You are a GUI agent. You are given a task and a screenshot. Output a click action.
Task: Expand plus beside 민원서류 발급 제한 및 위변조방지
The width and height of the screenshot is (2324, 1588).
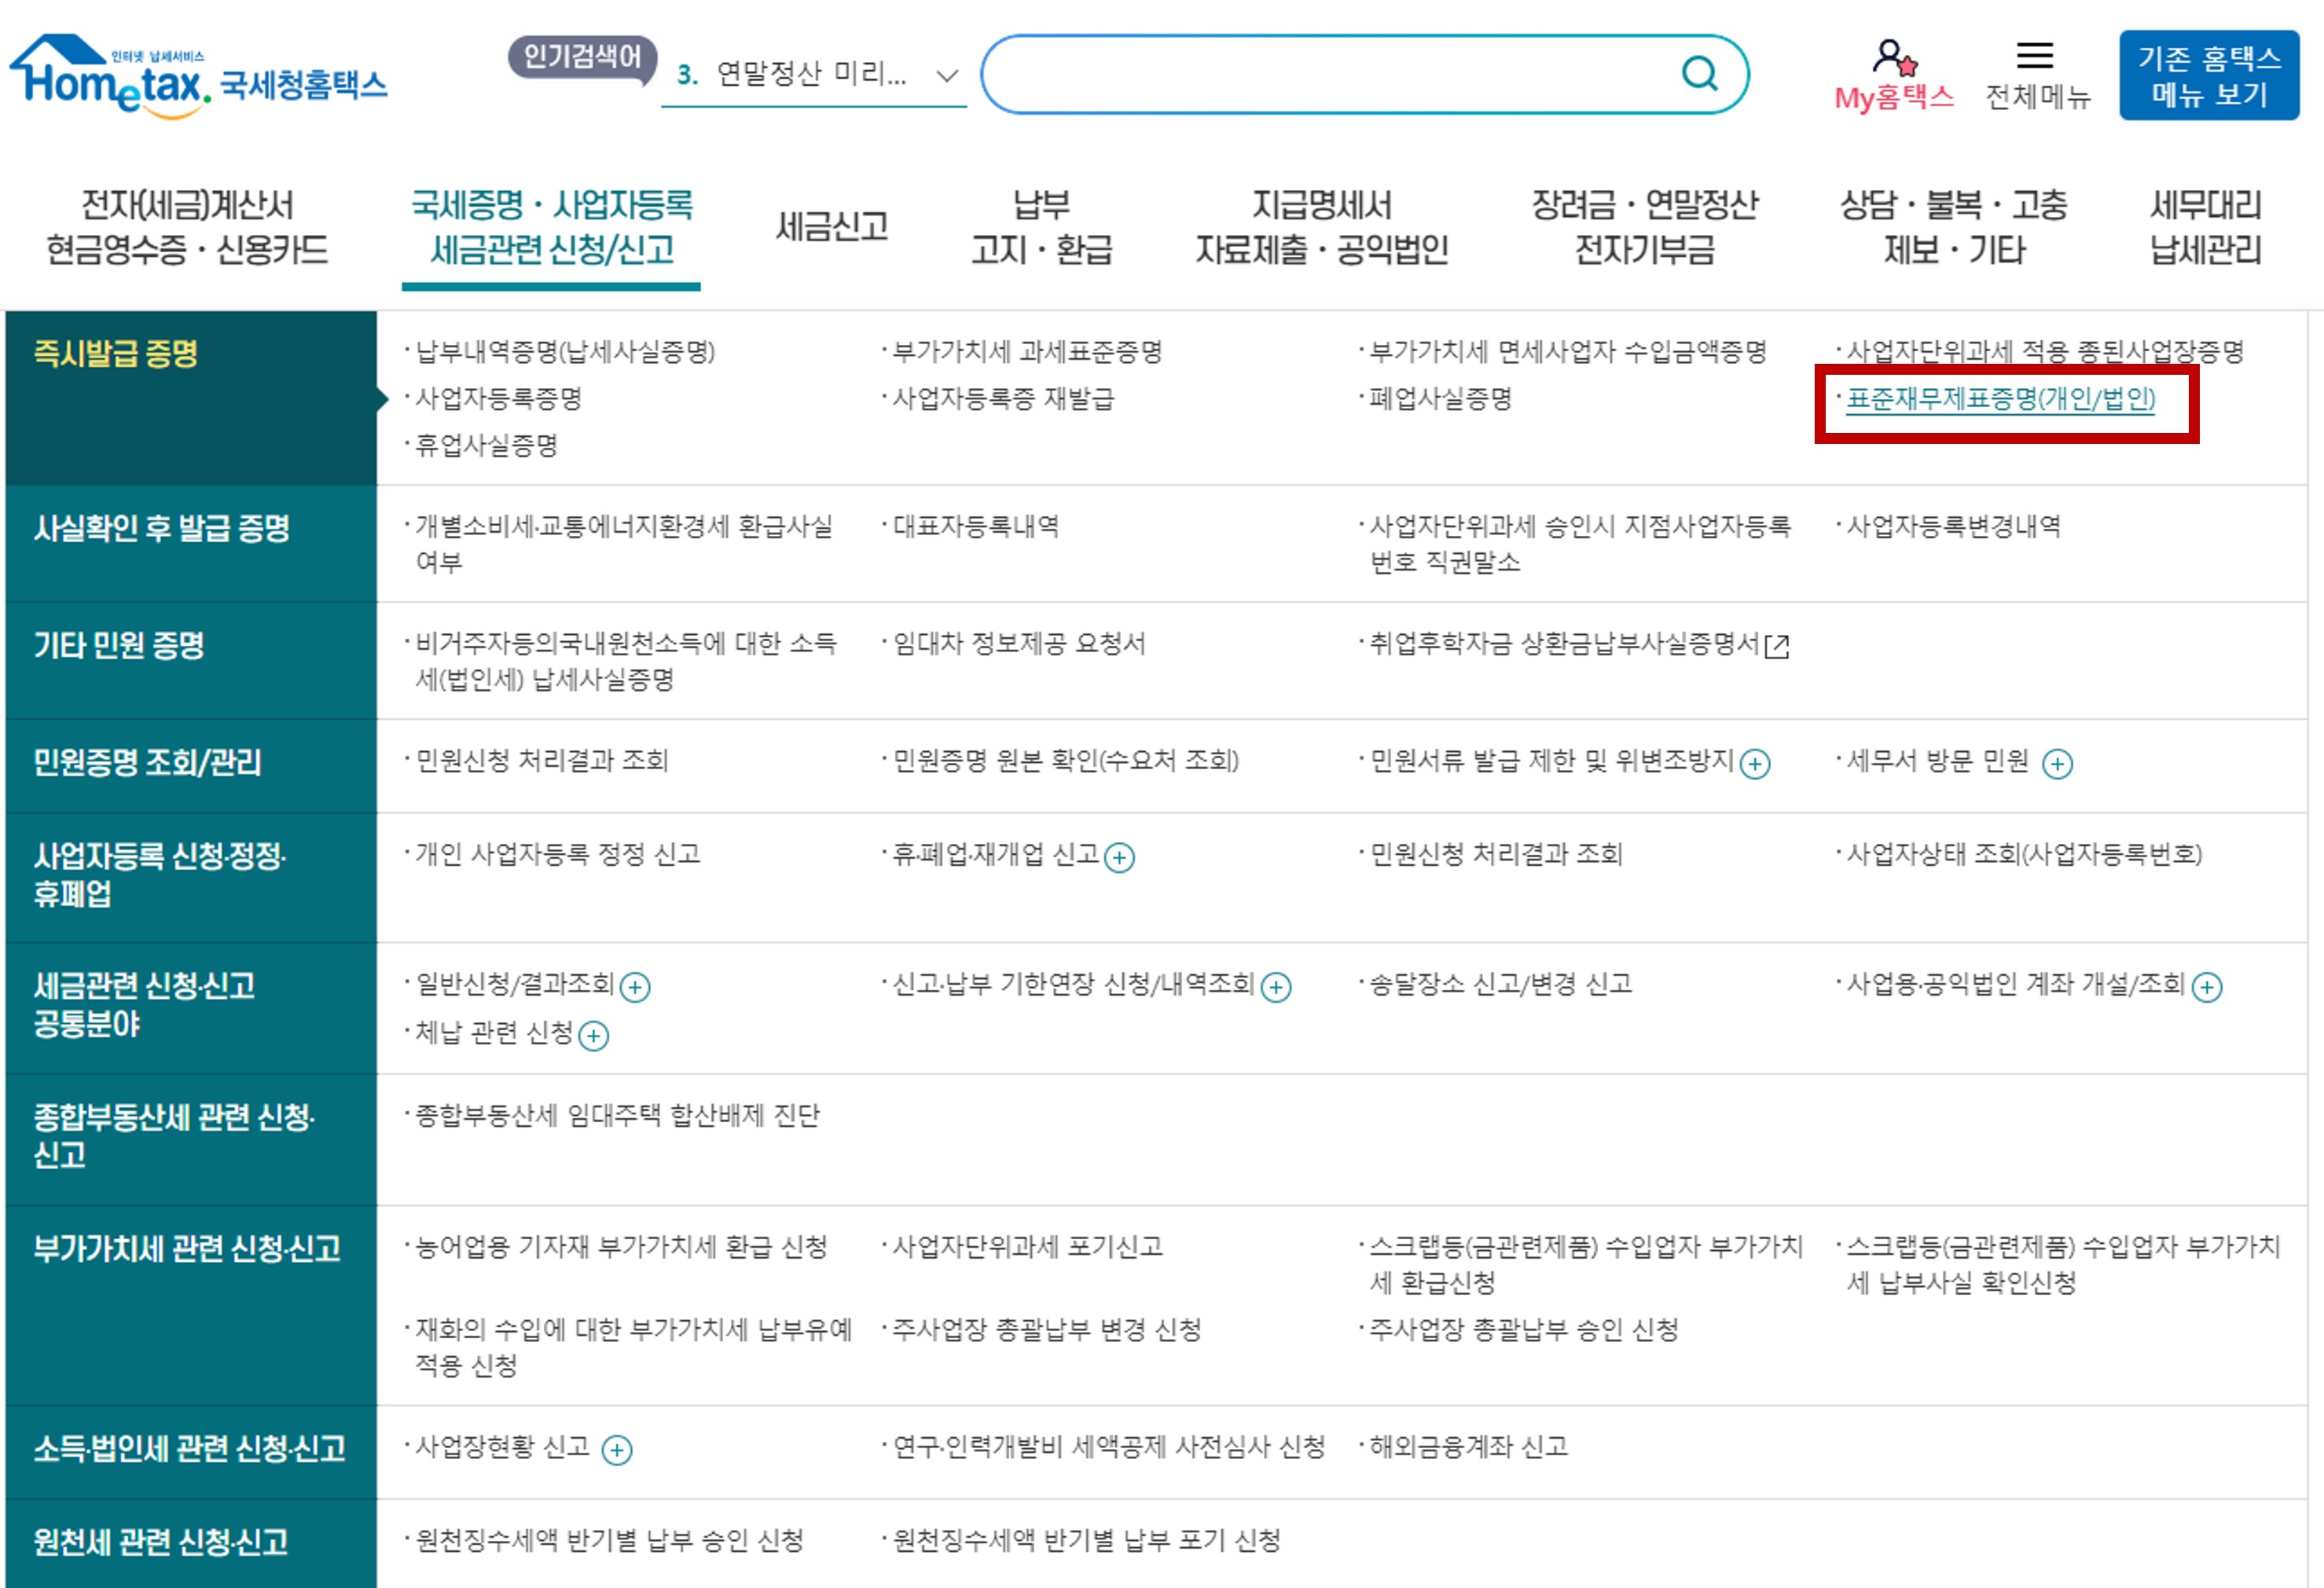click(x=1755, y=764)
